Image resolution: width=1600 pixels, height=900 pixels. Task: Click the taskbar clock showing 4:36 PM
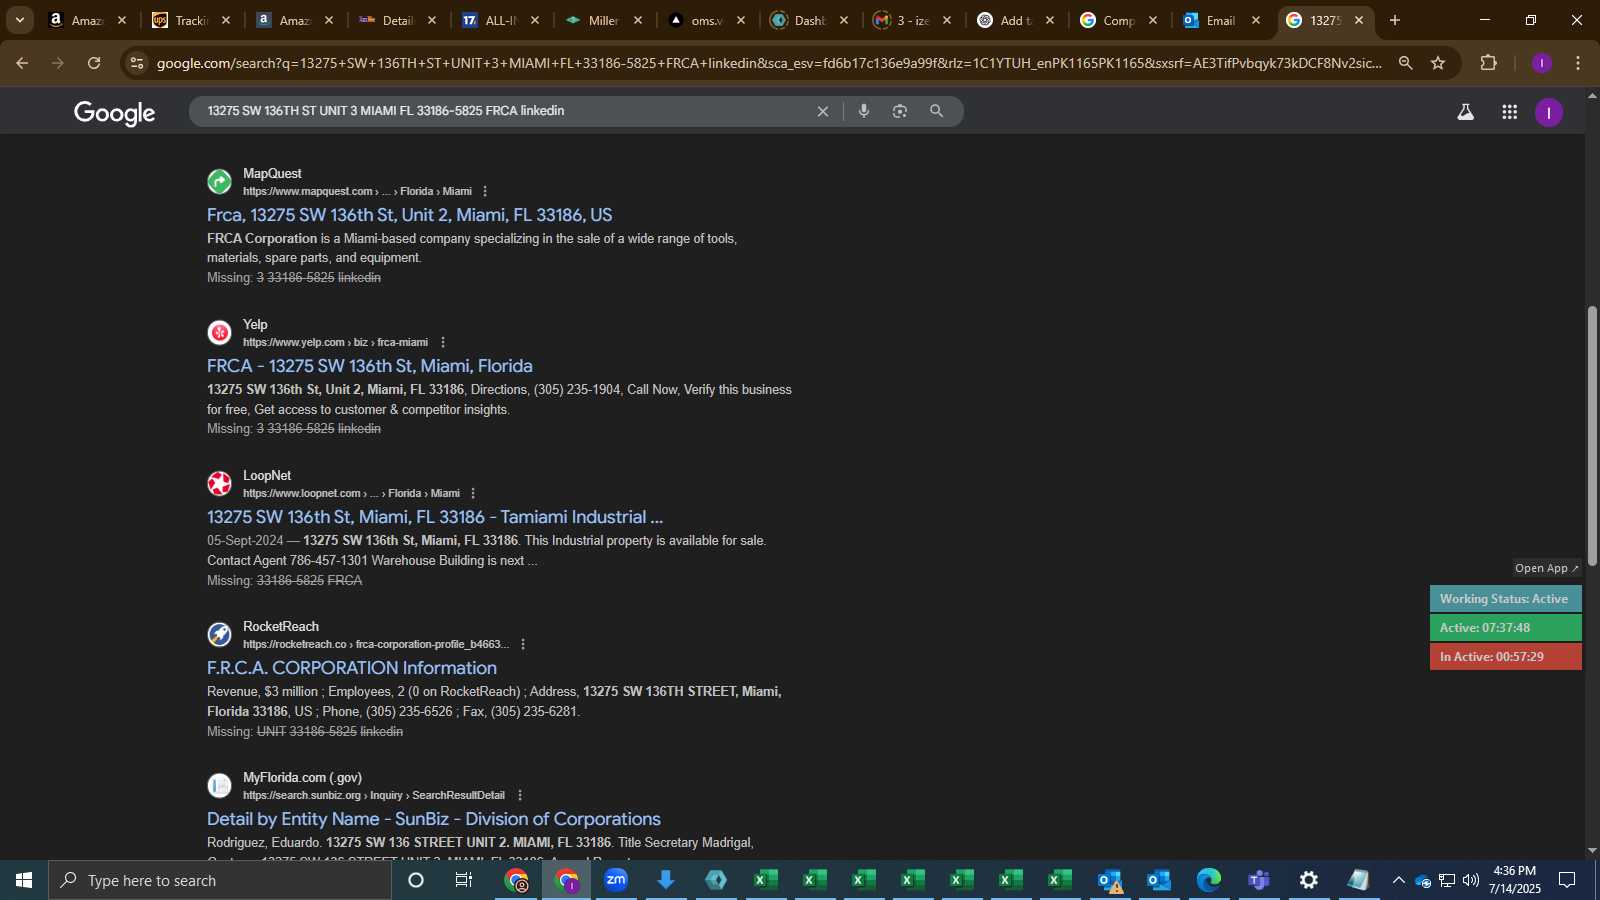pyautogui.click(x=1514, y=880)
